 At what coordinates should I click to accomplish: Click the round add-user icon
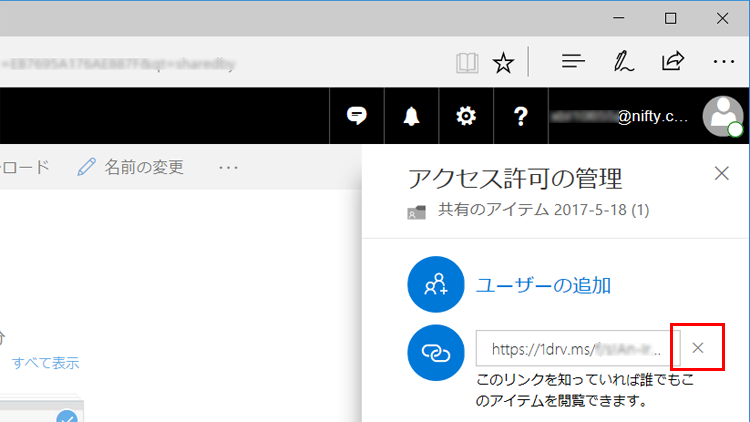pyautogui.click(x=436, y=284)
